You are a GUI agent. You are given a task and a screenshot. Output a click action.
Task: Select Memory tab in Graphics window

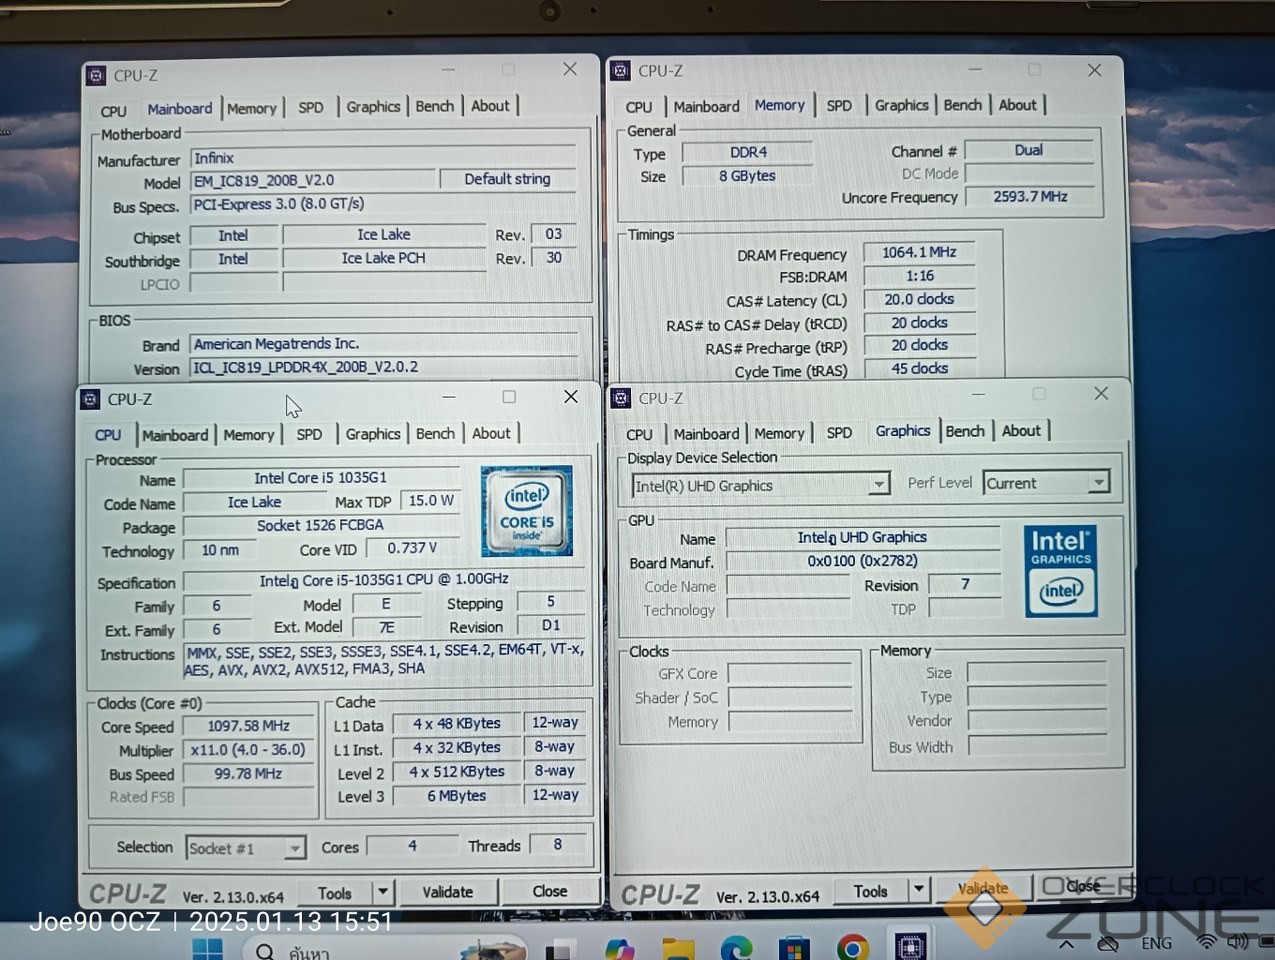click(779, 433)
